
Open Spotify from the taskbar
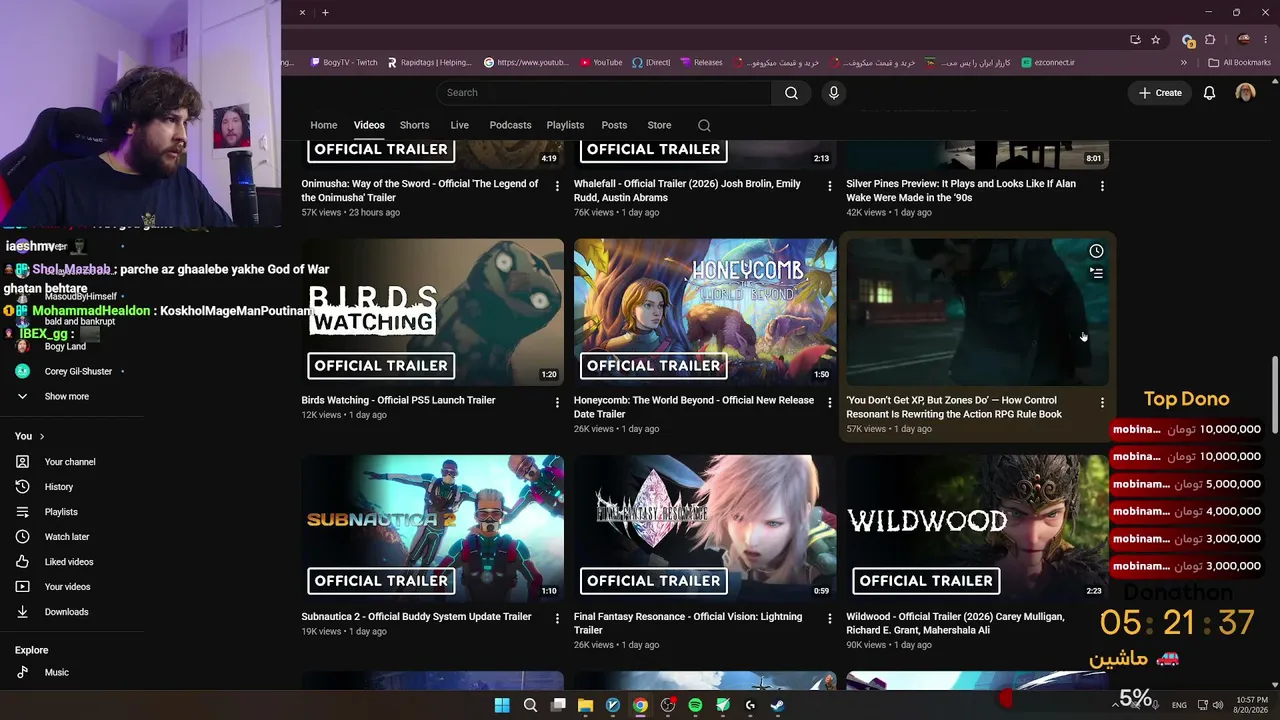695,705
